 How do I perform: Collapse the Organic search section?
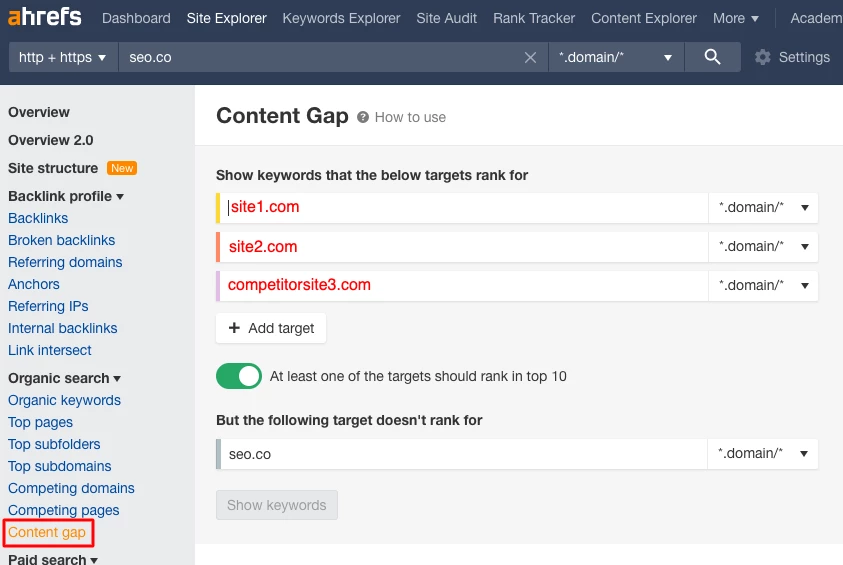tap(64, 378)
